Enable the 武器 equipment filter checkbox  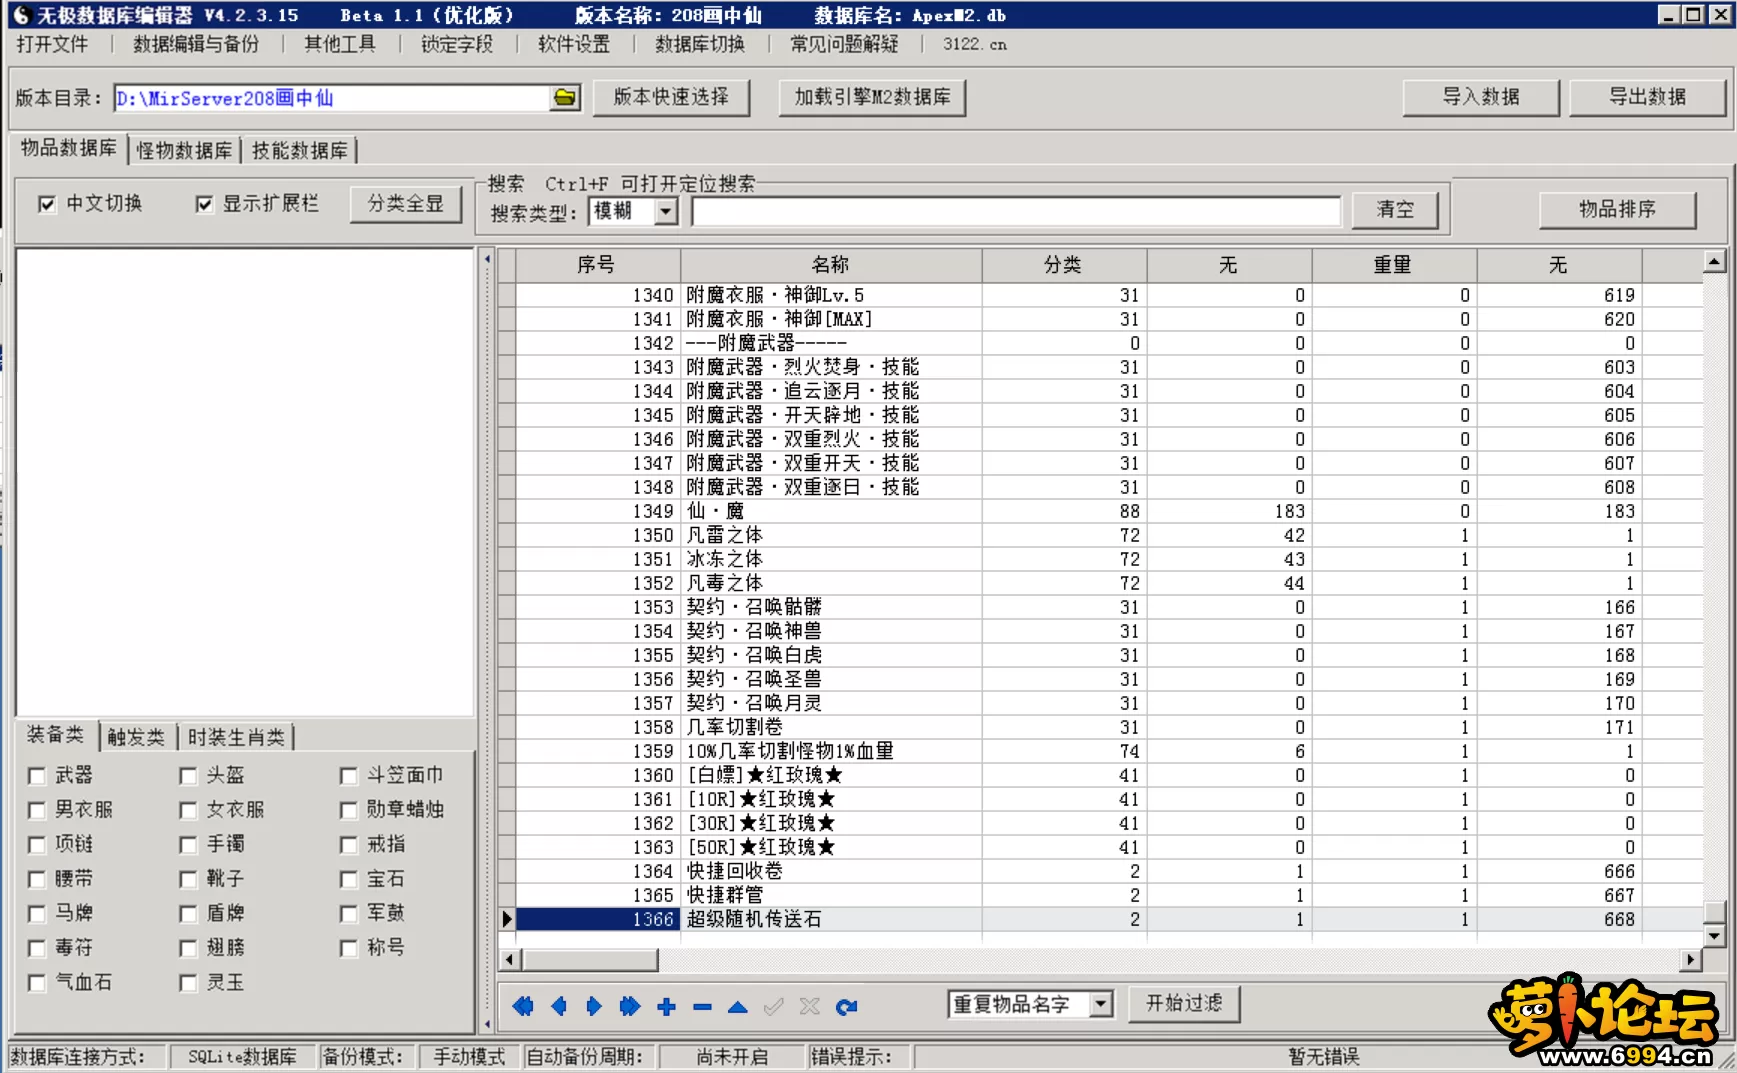[x=37, y=776]
